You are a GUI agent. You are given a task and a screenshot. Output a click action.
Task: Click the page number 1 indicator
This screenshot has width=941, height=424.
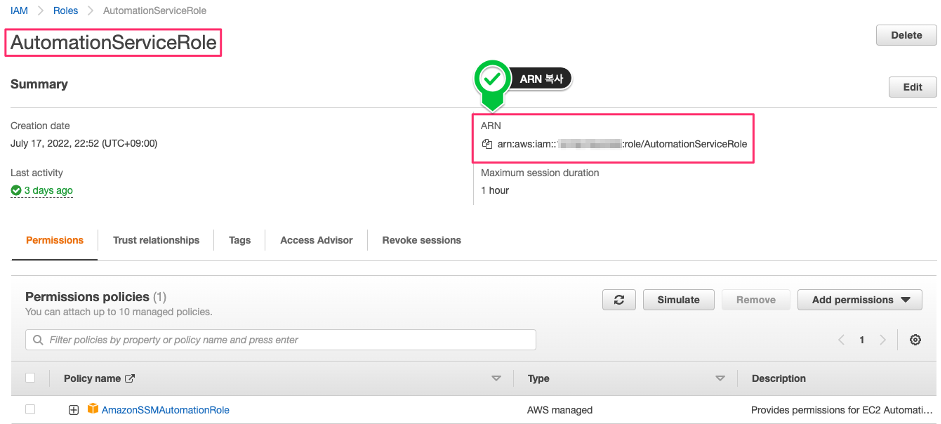[x=862, y=340]
